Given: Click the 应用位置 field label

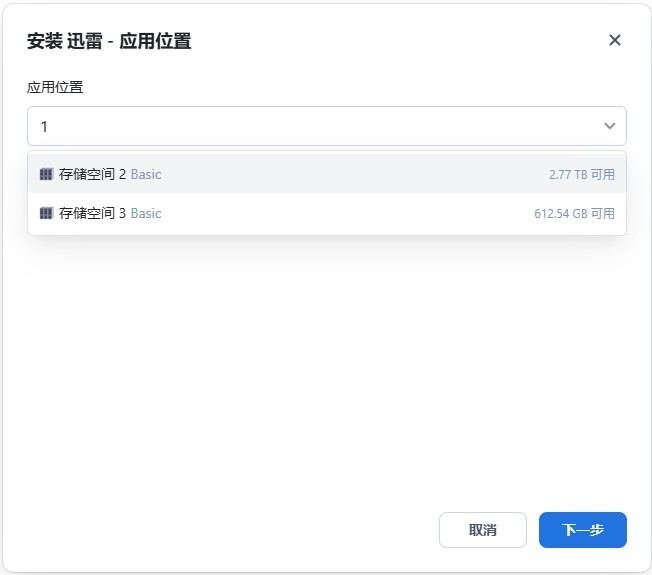Looking at the screenshot, I should click(55, 87).
